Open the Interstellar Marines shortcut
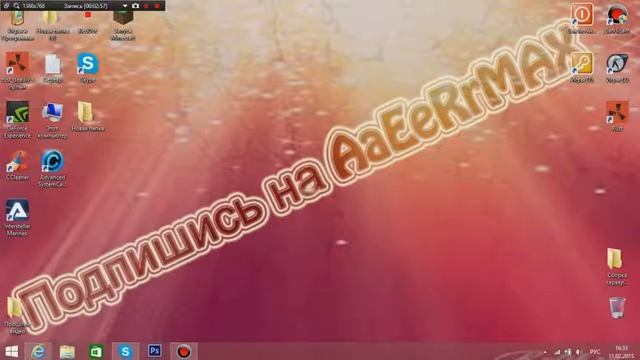640x360 pixels. click(x=17, y=217)
